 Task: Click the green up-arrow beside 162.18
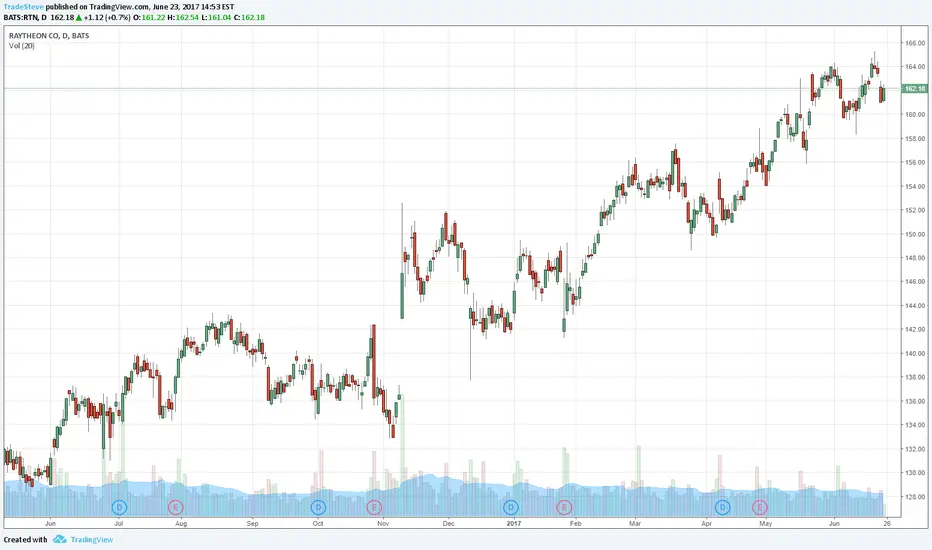(79, 18)
